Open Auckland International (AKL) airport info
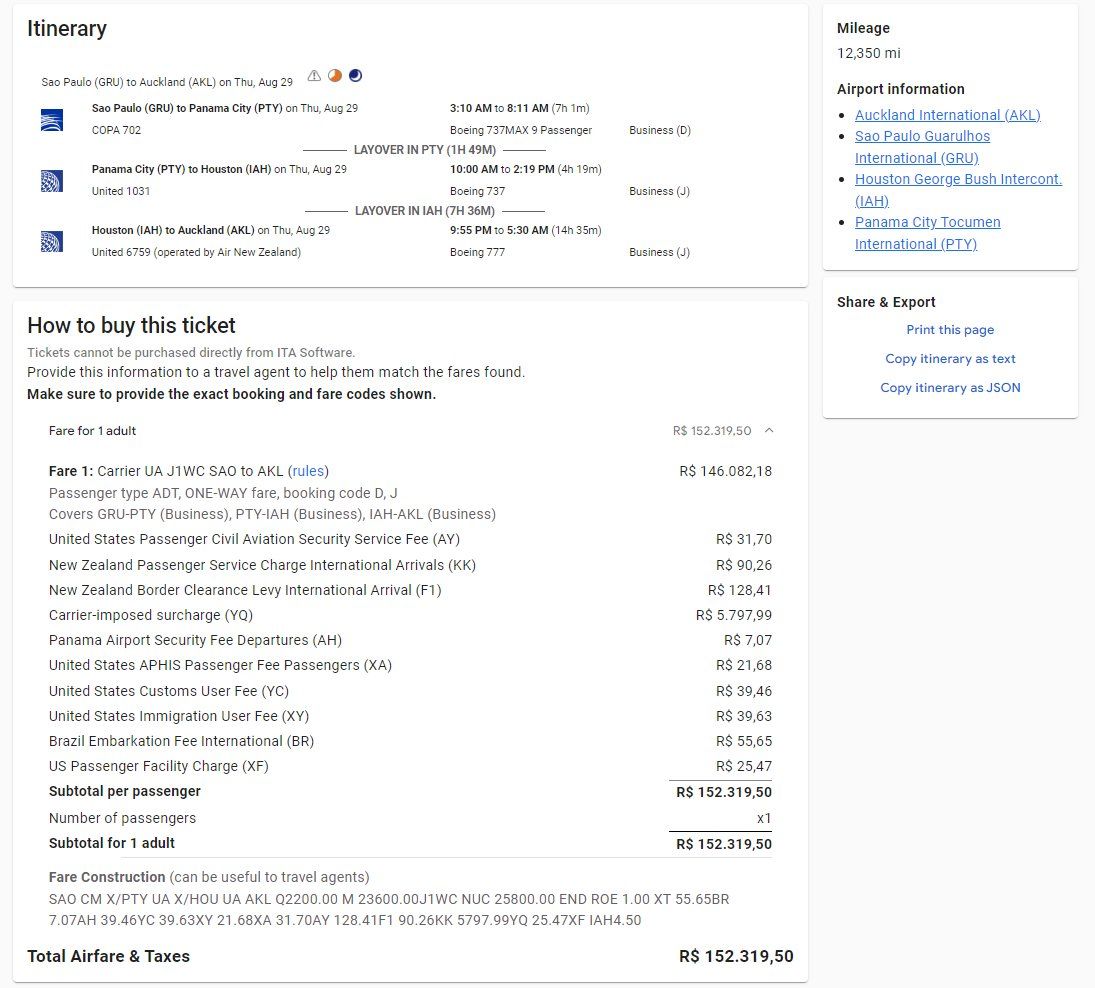This screenshot has height=988, width=1095. pyautogui.click(x=947, y=115)
